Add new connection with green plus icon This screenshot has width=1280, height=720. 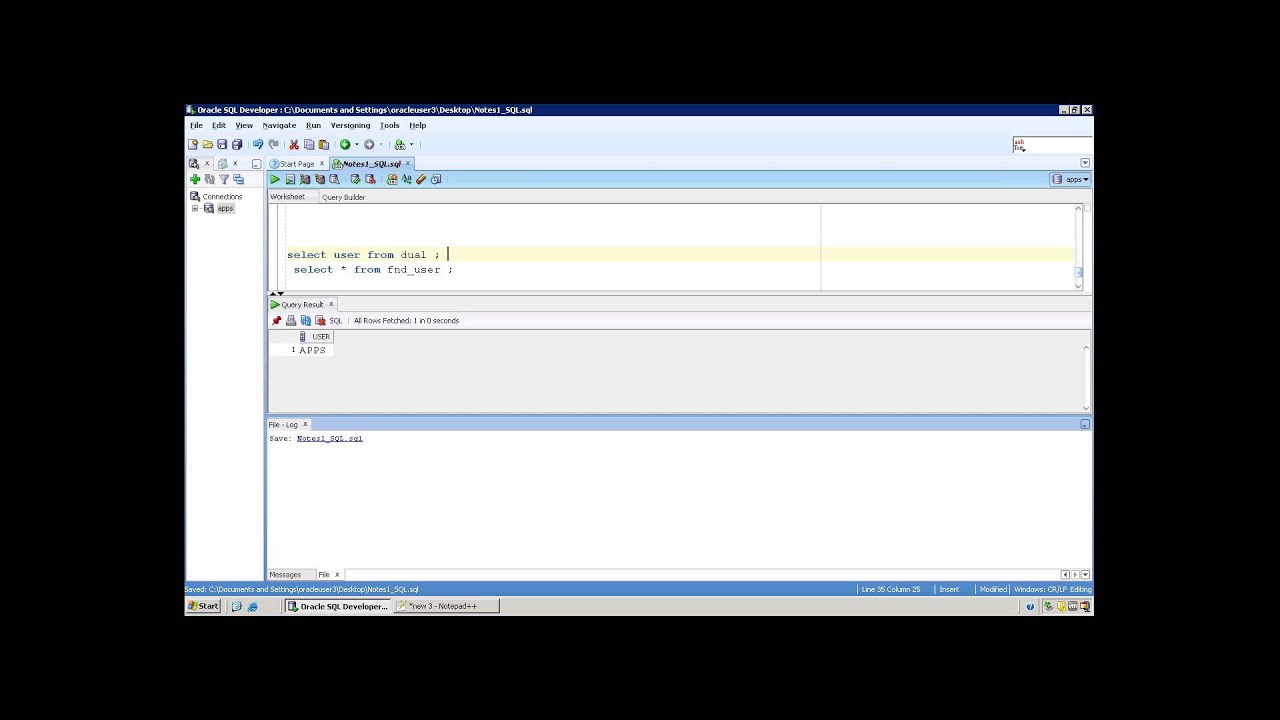[x=195, y=179]
